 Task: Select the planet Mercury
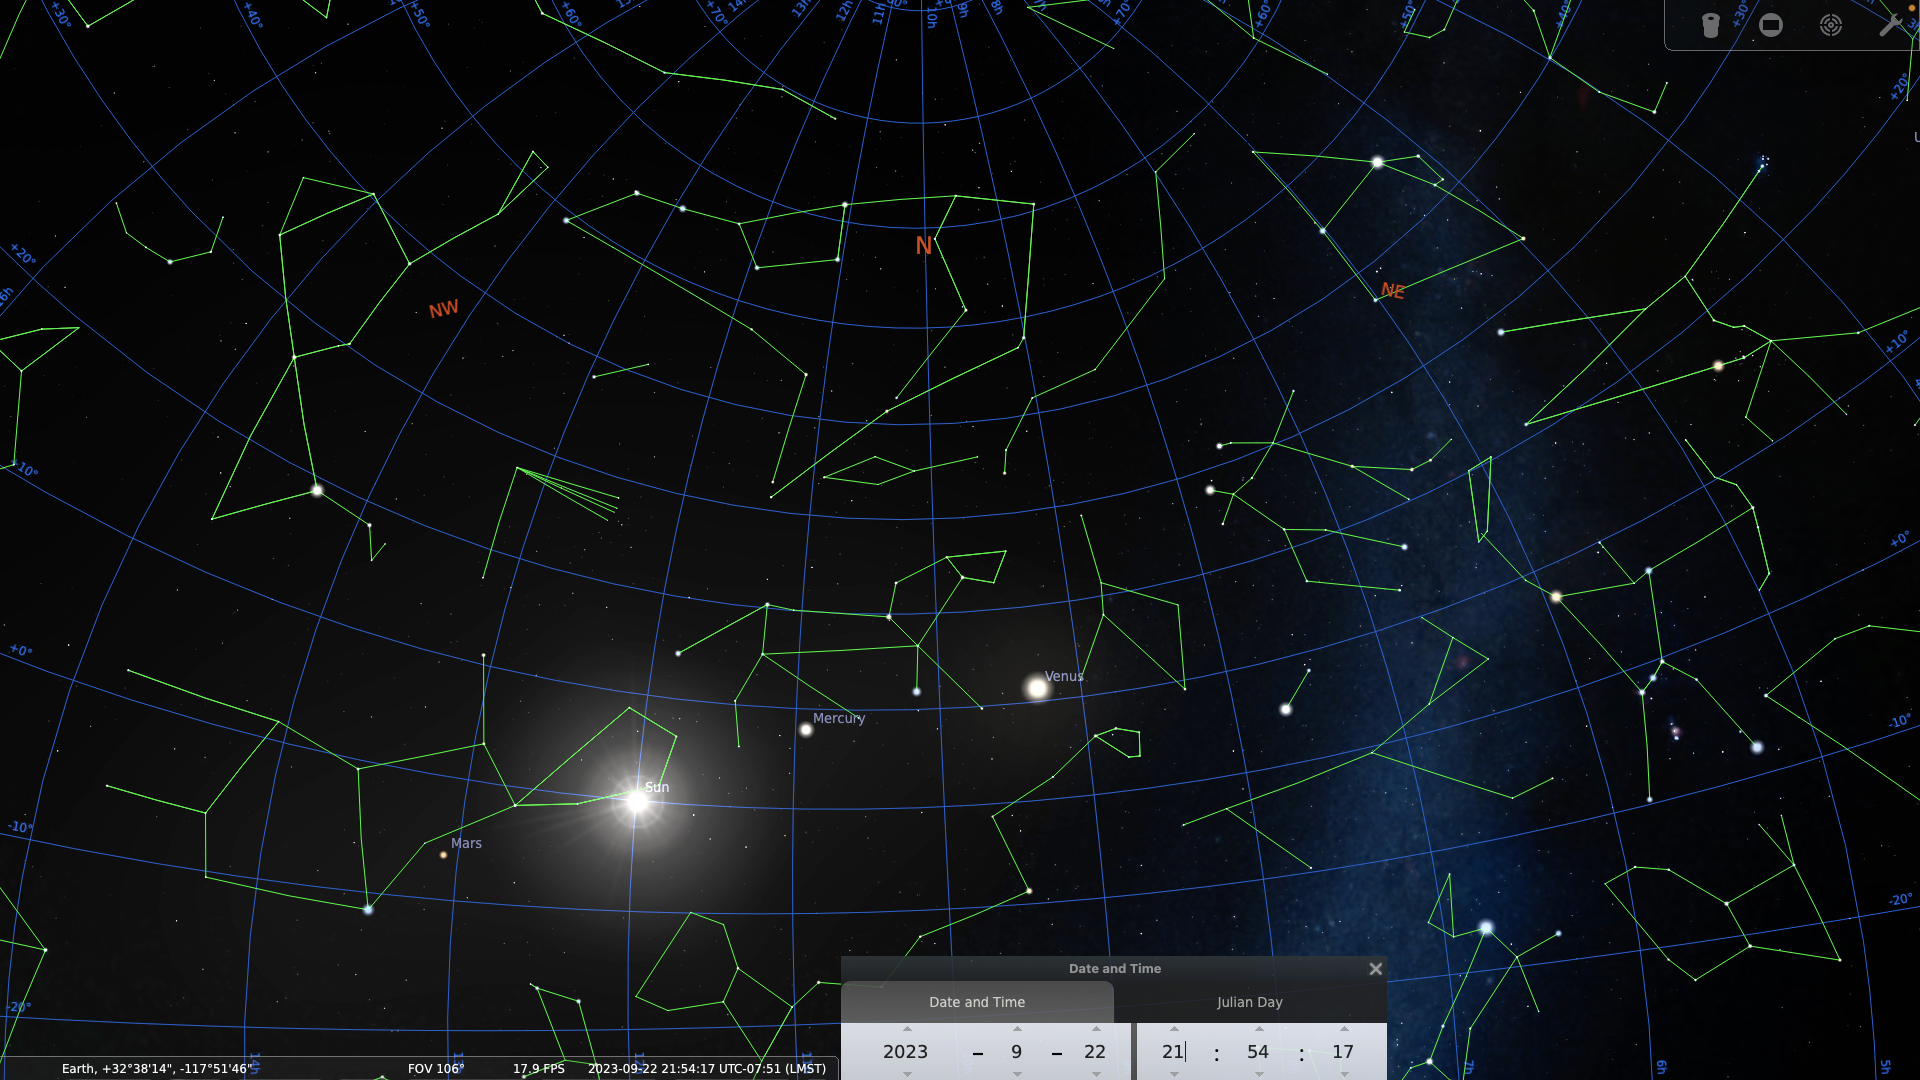click(806, 730)
